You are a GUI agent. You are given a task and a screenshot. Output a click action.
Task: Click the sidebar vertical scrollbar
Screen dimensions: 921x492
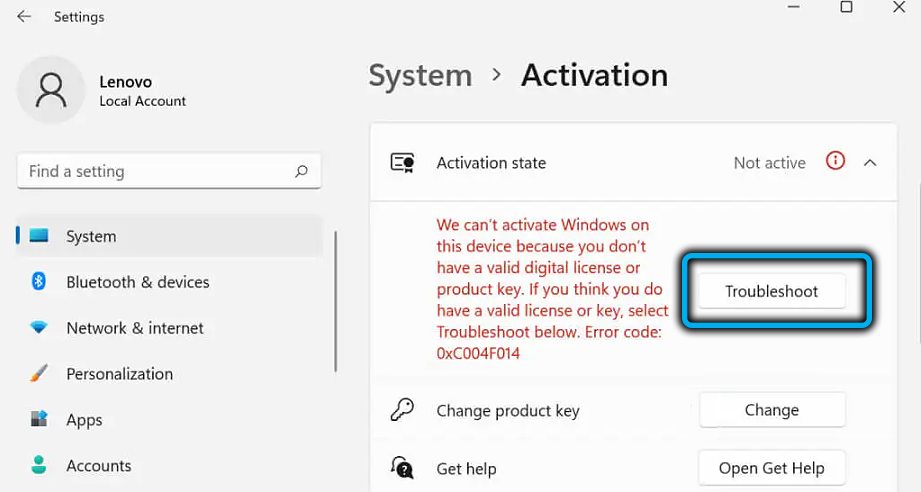point(335,300)
